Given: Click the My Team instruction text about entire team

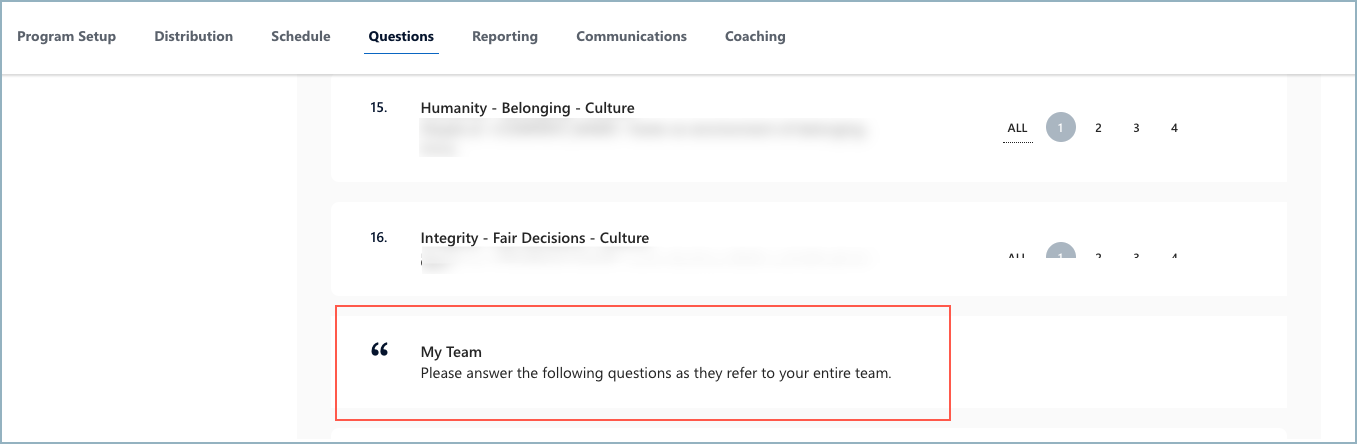Looking at the screenshot, I should tap(655, 374).
